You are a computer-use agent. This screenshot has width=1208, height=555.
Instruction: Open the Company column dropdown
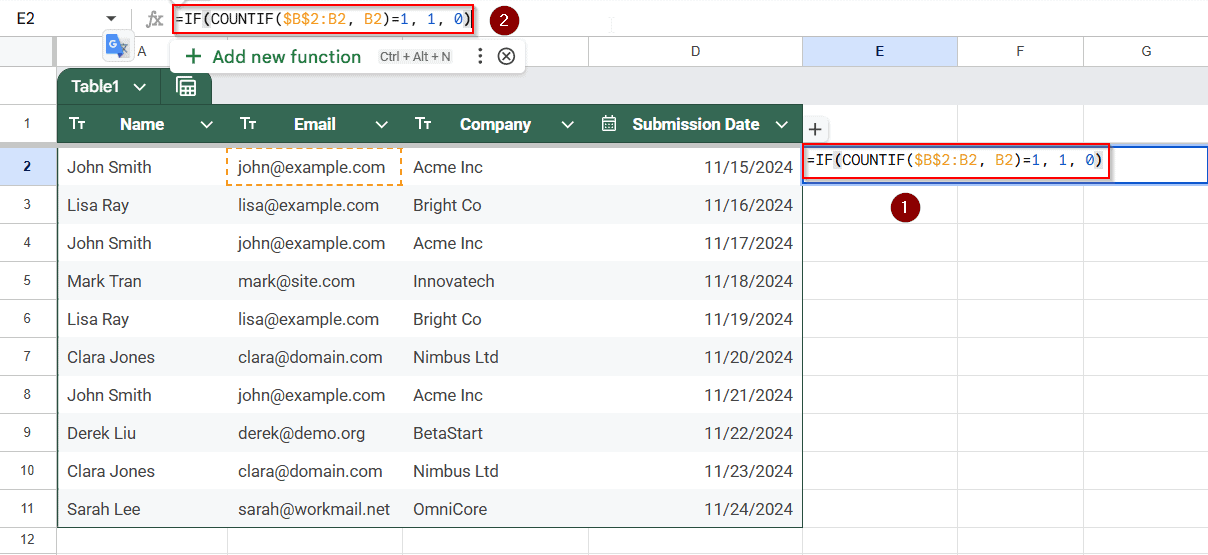(568, 124)
